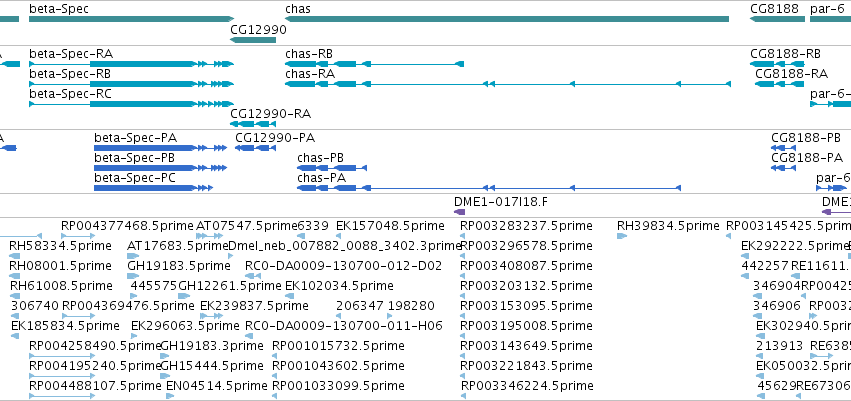Click the RP003283237.5prime EST label
This screenshot has width=851, height=401.
pos(526,226)
